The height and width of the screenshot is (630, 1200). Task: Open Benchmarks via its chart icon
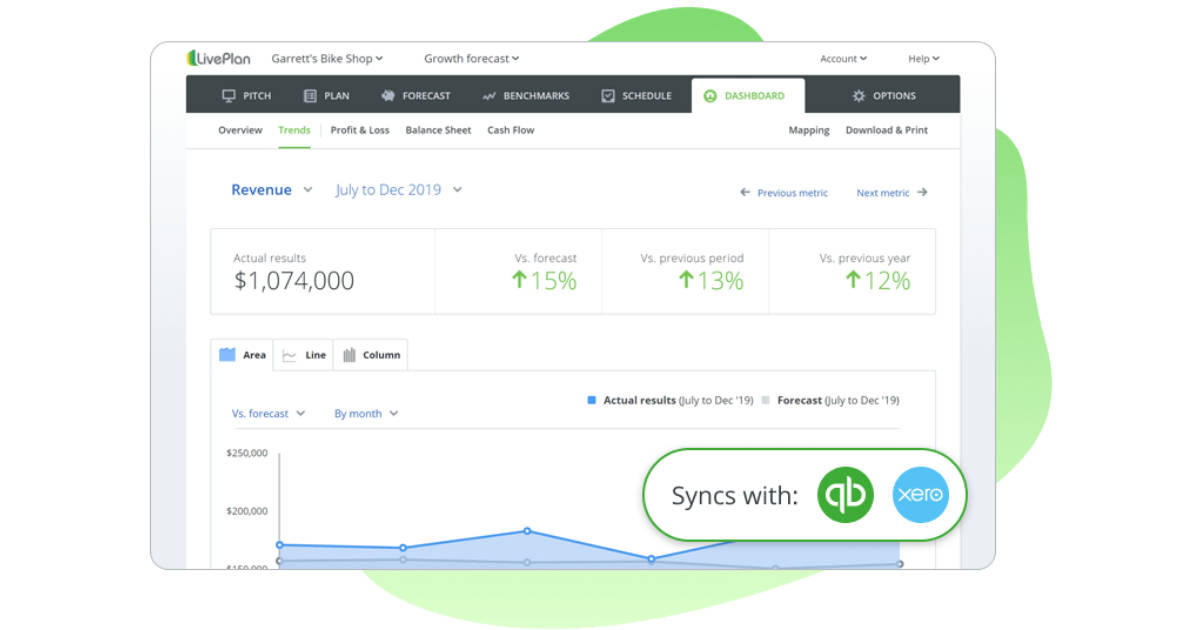(489, 95)
